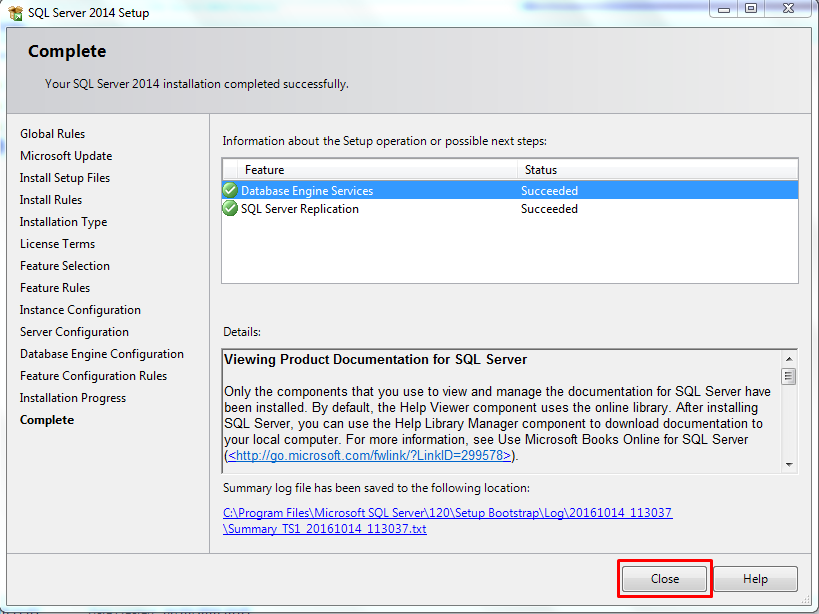Click the Global Rules step

coord(53,134)
